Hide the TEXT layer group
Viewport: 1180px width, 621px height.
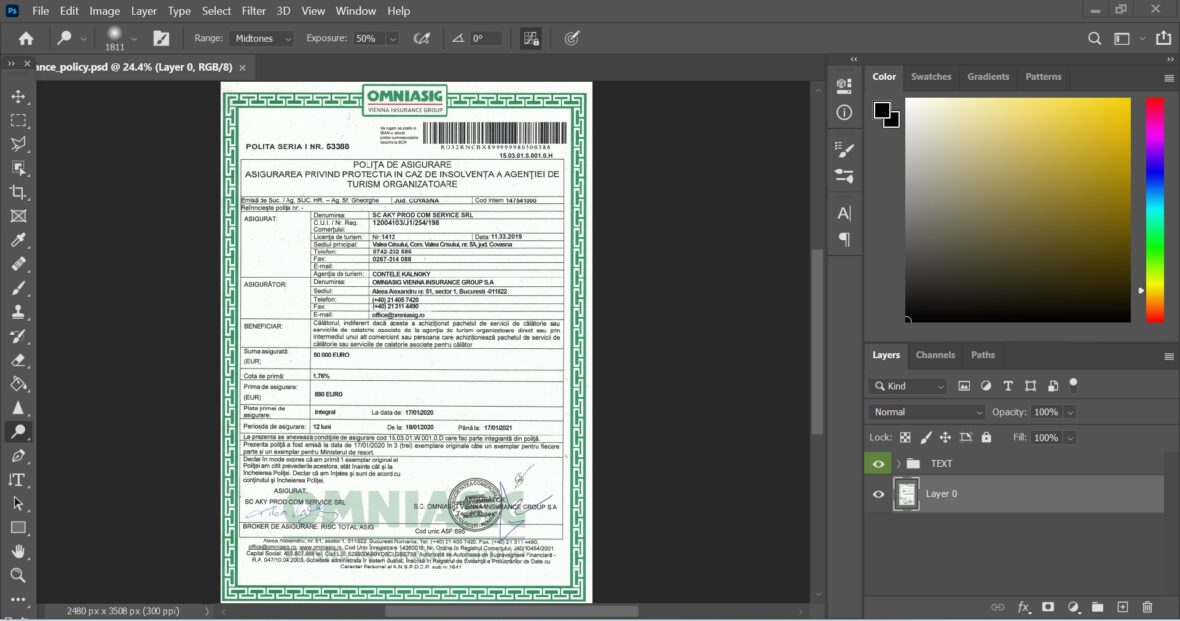tap(879, 463)
